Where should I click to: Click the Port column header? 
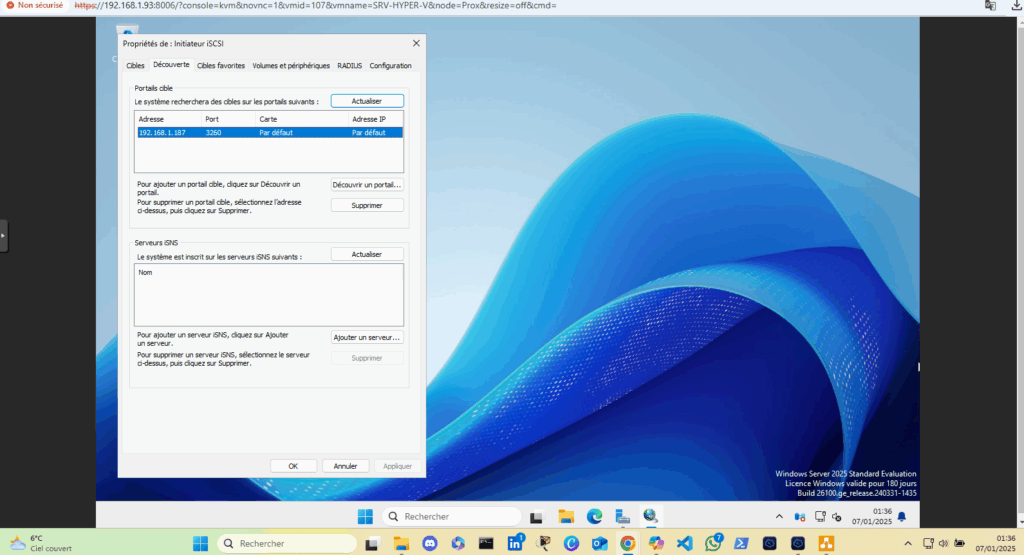click(x=229, y=119)
